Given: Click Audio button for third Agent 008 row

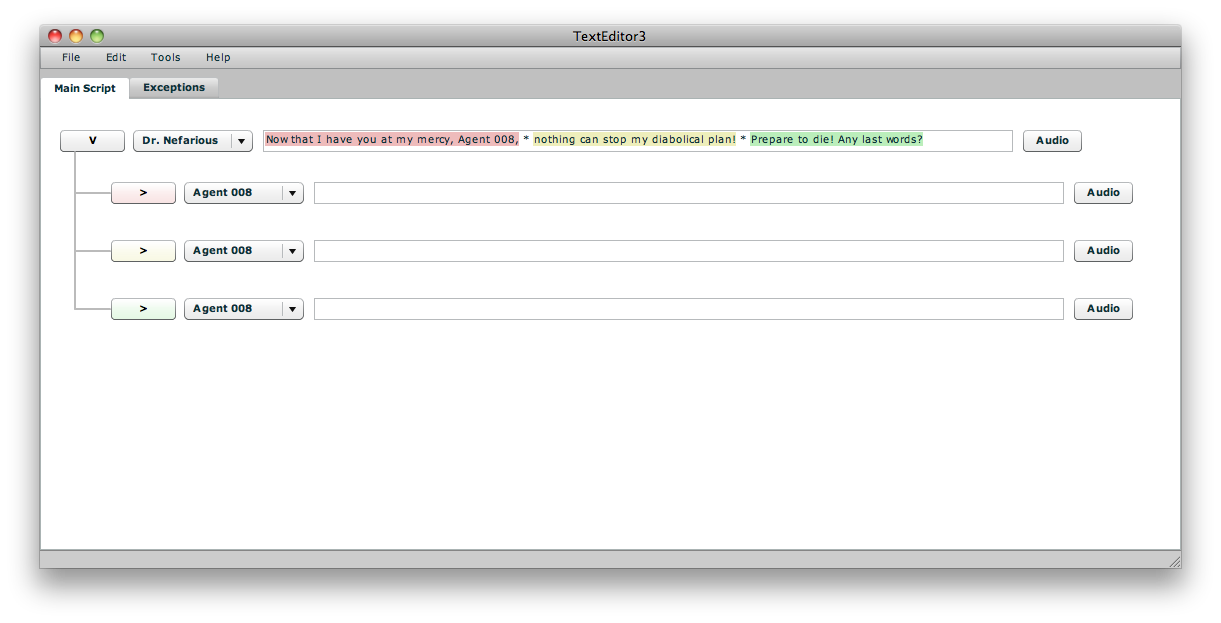Looking at the screenshot, I should (x=1103, y=309).
